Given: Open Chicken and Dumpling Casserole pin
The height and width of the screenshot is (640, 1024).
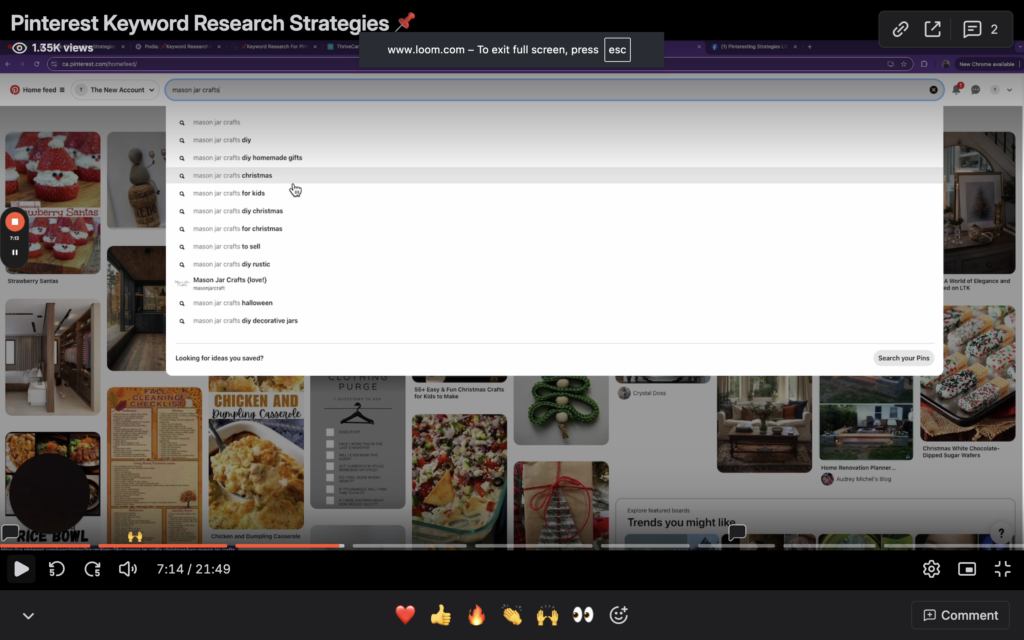Looking at the screenshot, I should click(x=256, y=452).
